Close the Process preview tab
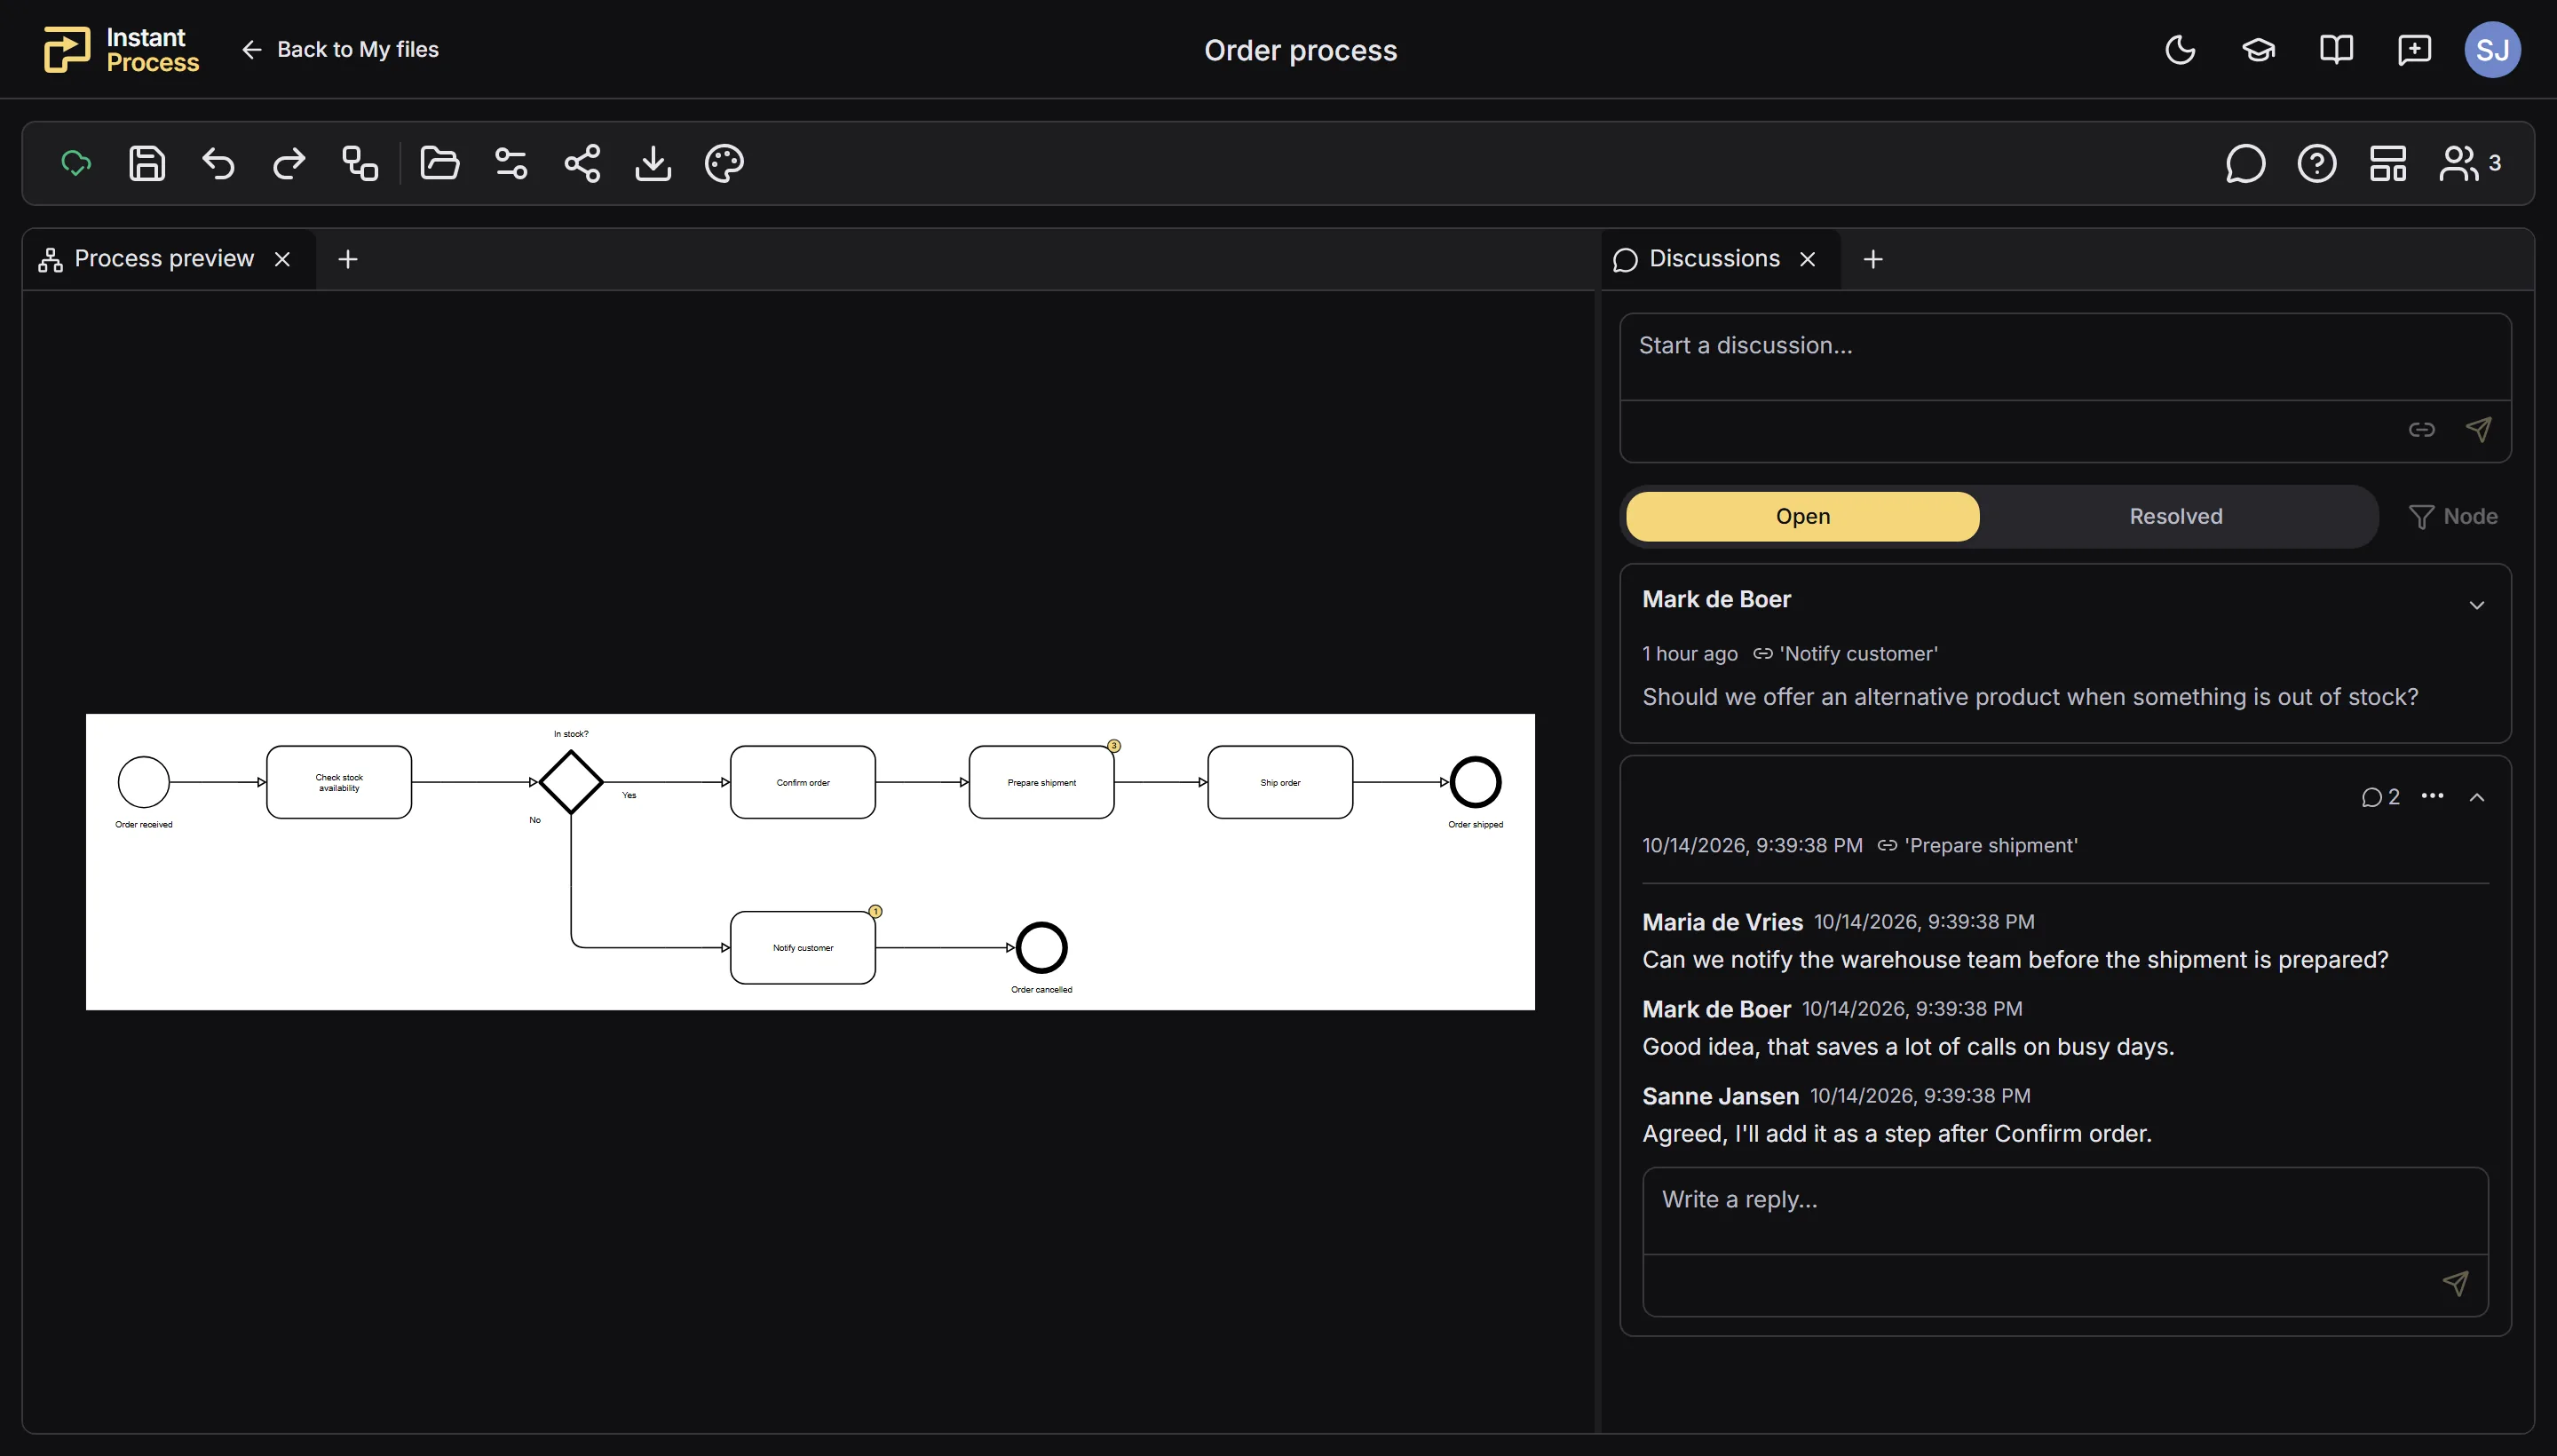 283,259
